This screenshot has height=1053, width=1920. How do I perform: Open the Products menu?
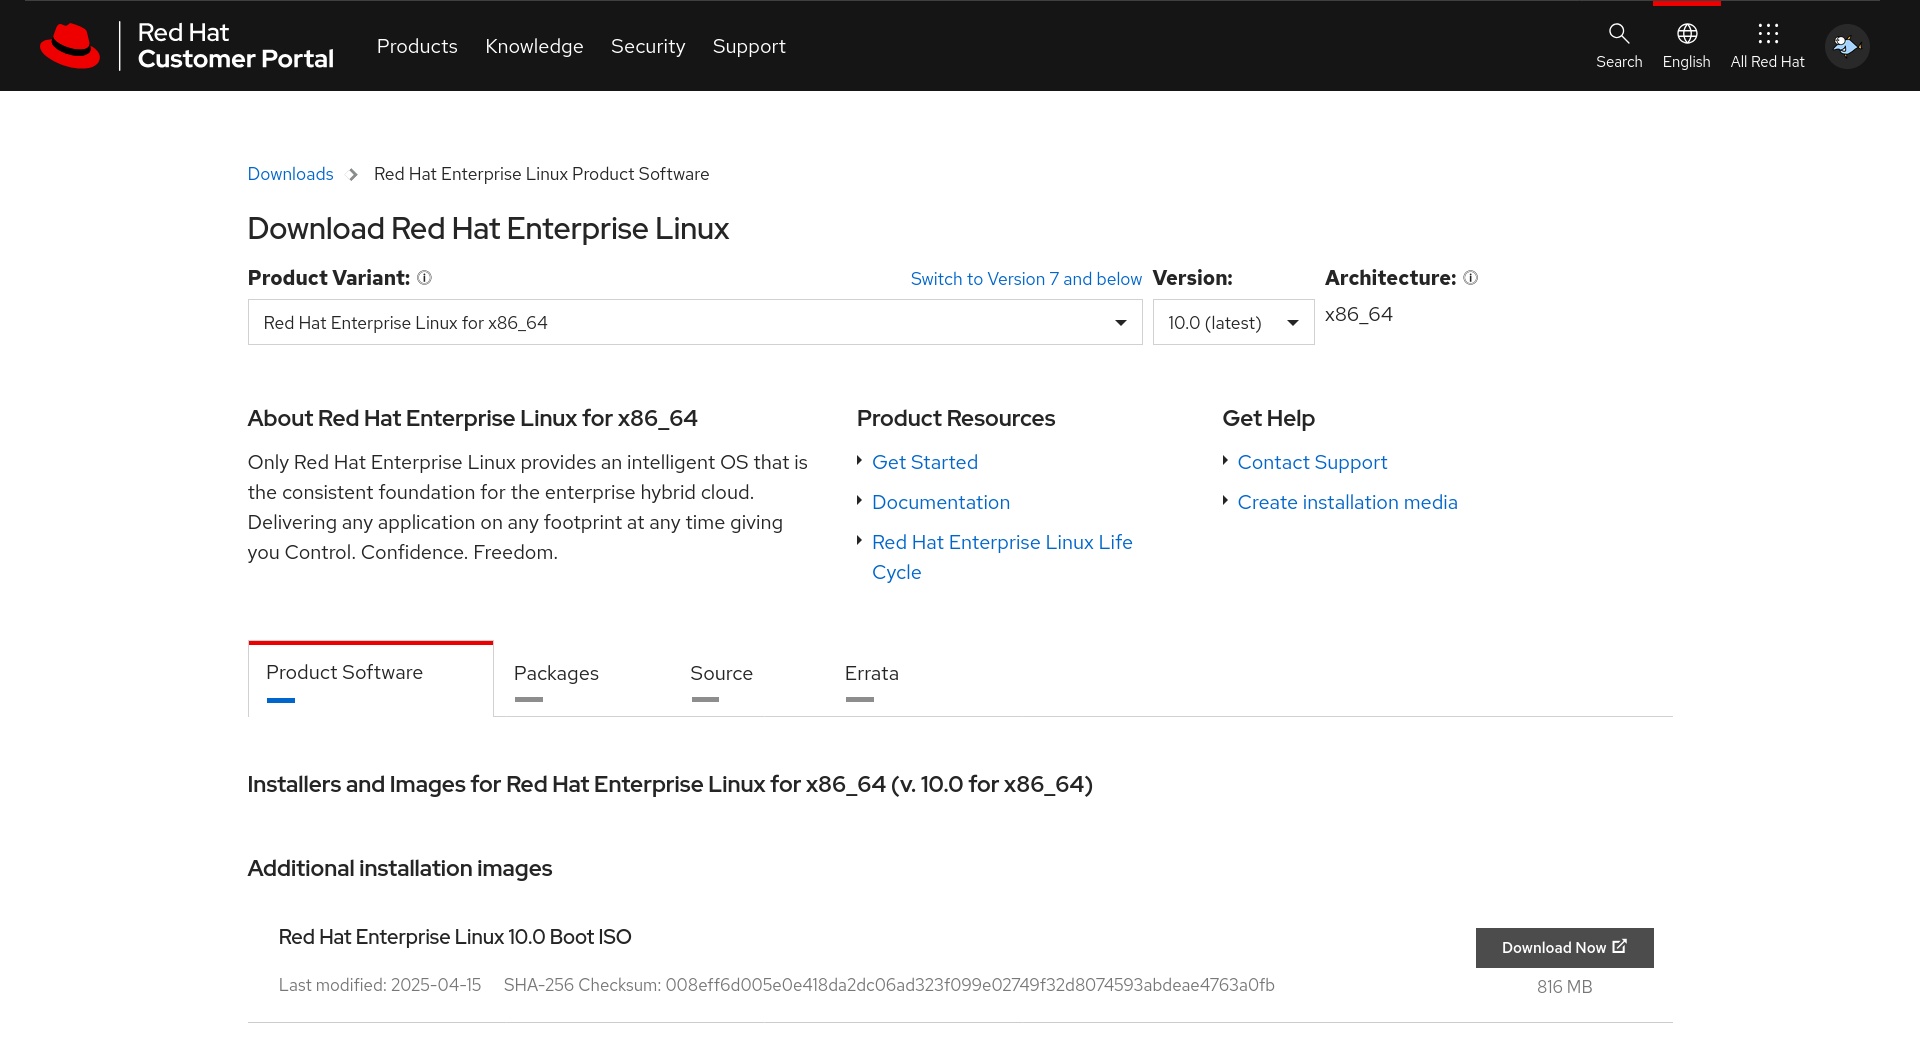coord(417,46)
